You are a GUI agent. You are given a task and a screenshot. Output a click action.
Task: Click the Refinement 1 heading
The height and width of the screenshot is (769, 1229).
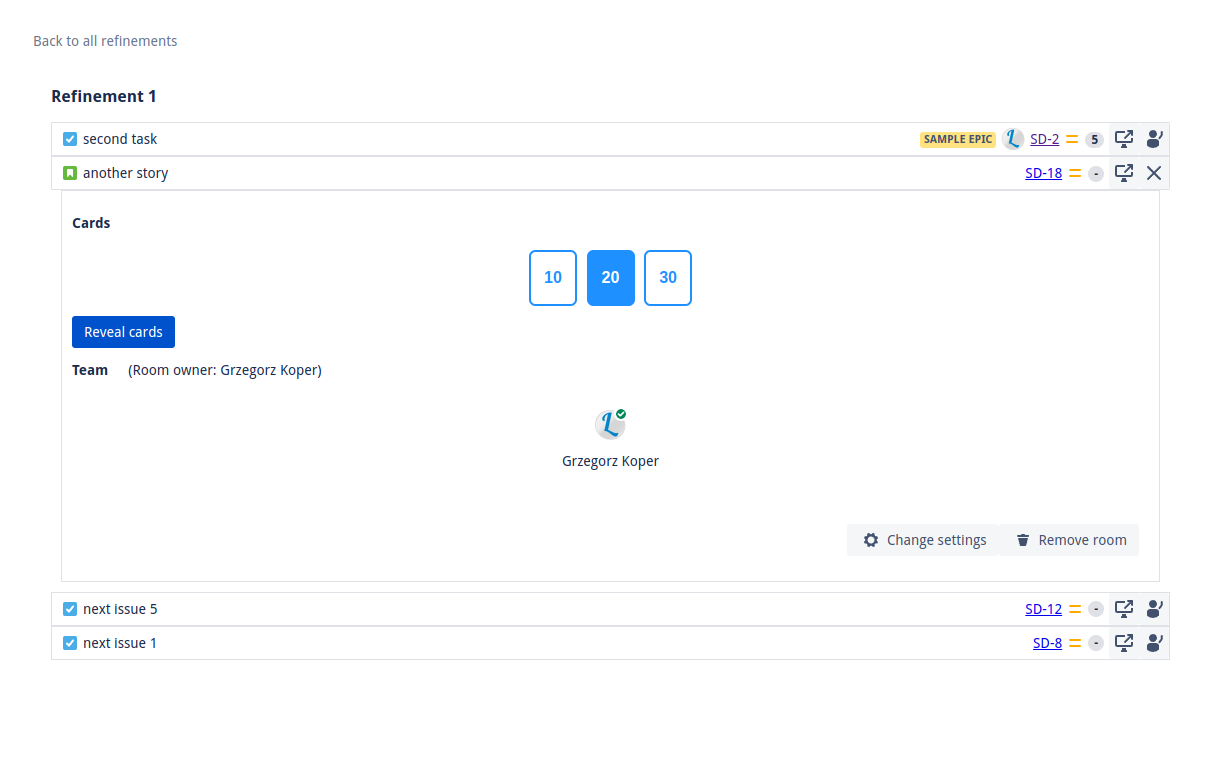point(104,97)
